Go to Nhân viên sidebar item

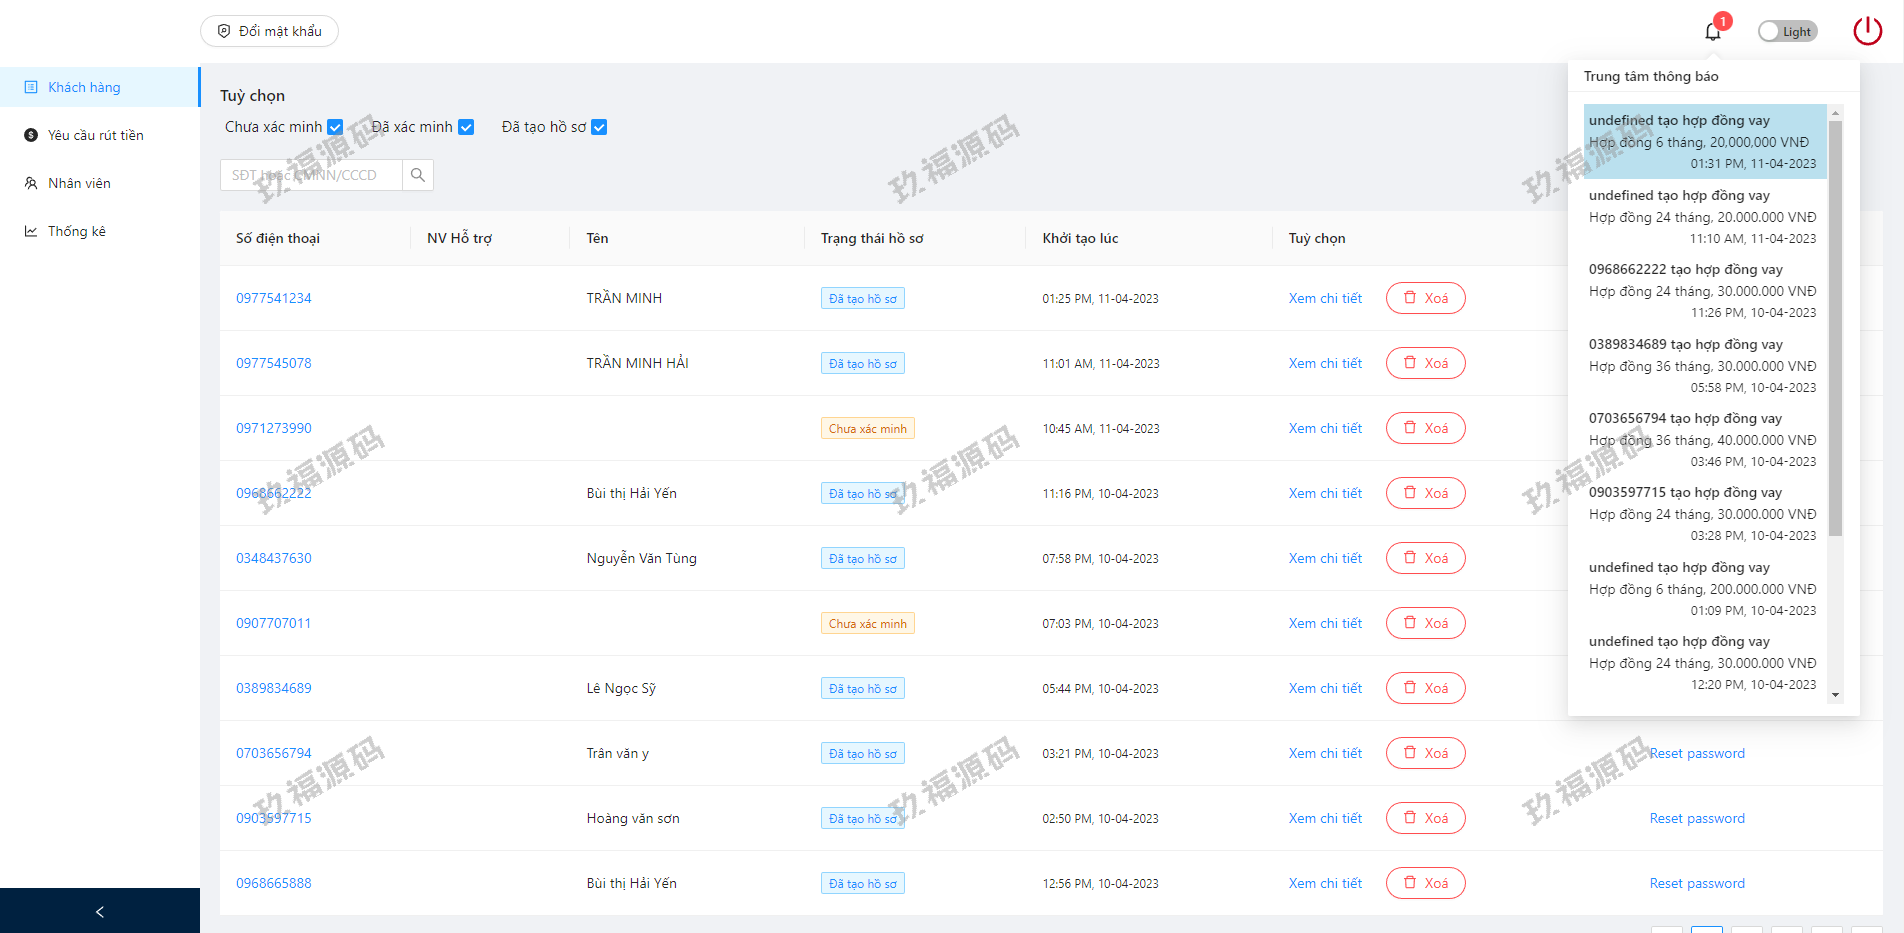tap(79, 183)
